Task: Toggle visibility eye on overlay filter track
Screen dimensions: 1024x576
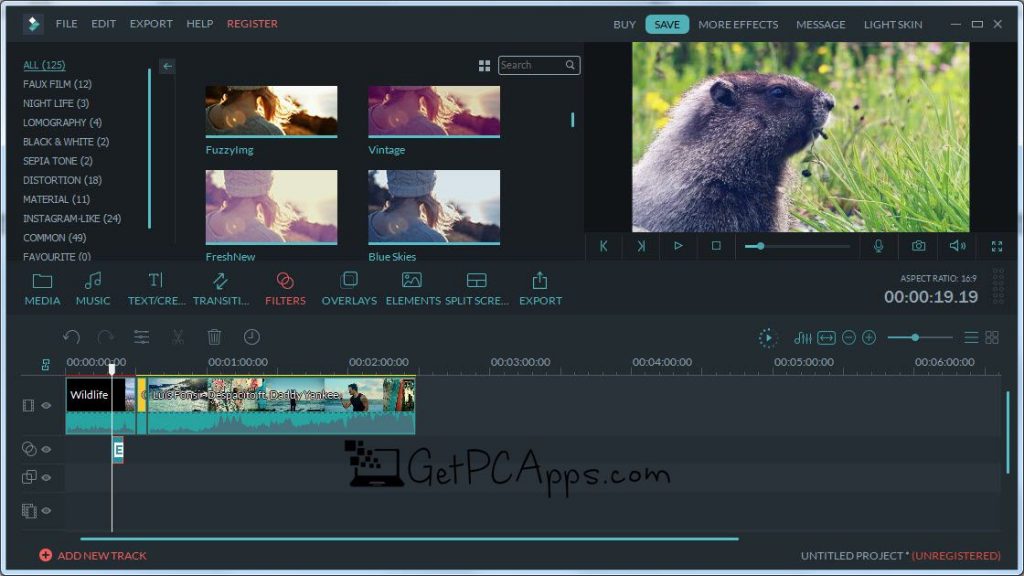Action: pos(46,450)
